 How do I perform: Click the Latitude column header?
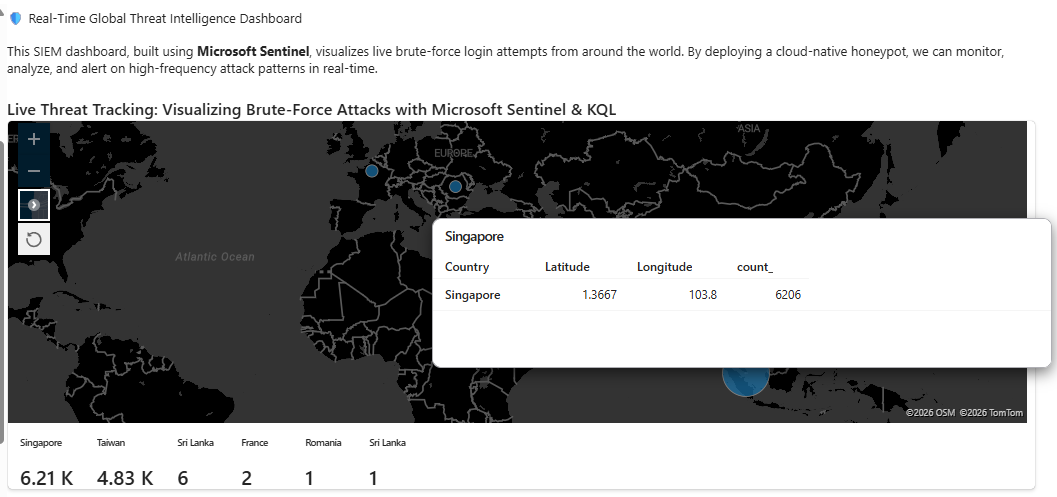click(568, 267)
